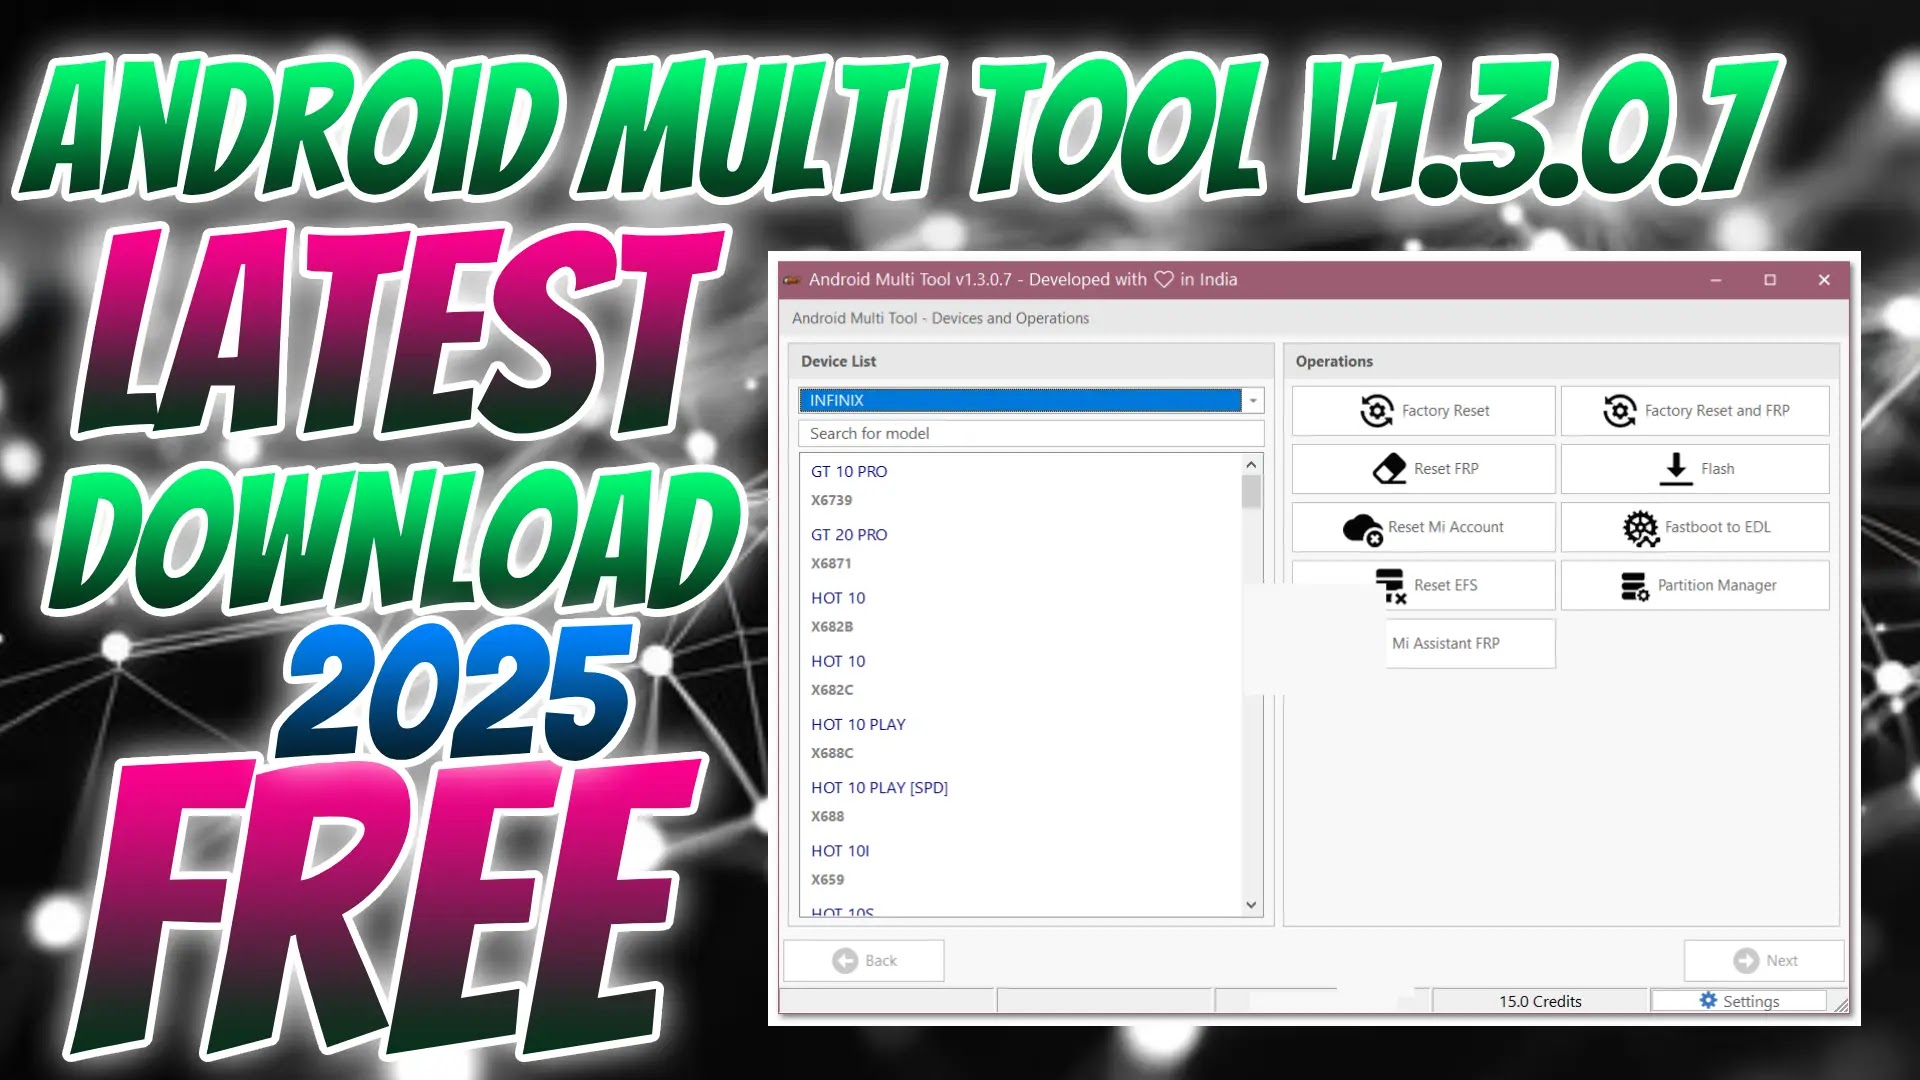Click the device list scroll up arrow
The height and width of the screenshot is (1080, 1920).
coord(1251,465)
